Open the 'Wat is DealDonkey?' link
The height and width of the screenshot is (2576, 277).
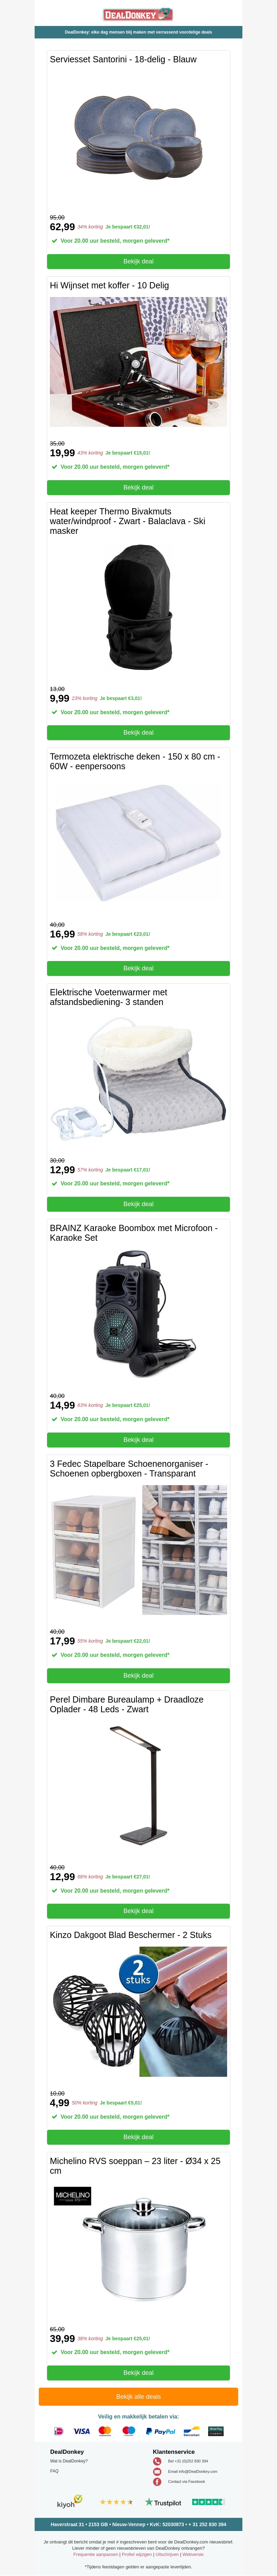[69, 2461]
